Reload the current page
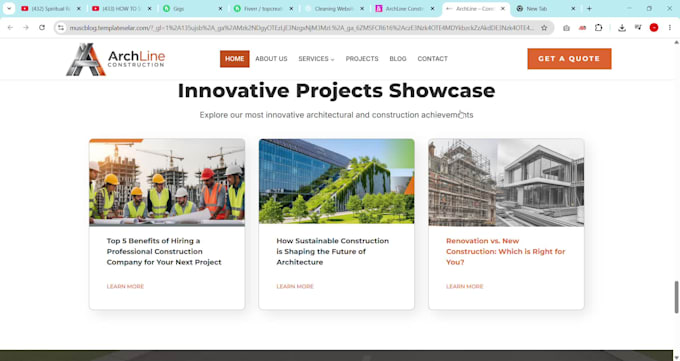The height and width of the screenshot is (361, 680). (x=42, y=28)
